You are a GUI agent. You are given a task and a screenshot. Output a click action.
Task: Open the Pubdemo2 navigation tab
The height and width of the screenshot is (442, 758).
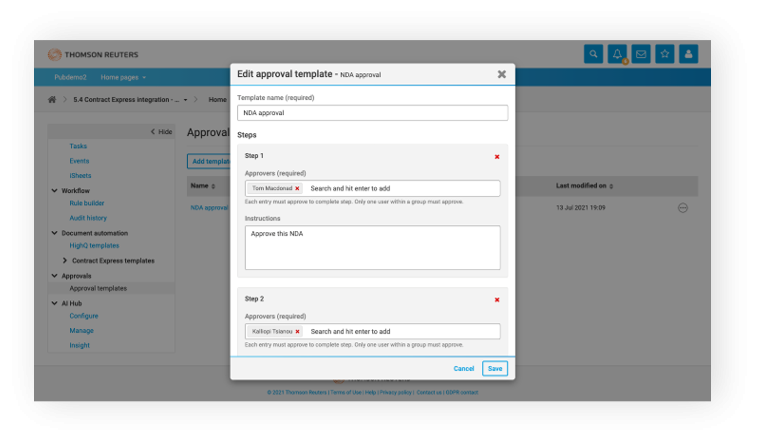coord(70,77)
